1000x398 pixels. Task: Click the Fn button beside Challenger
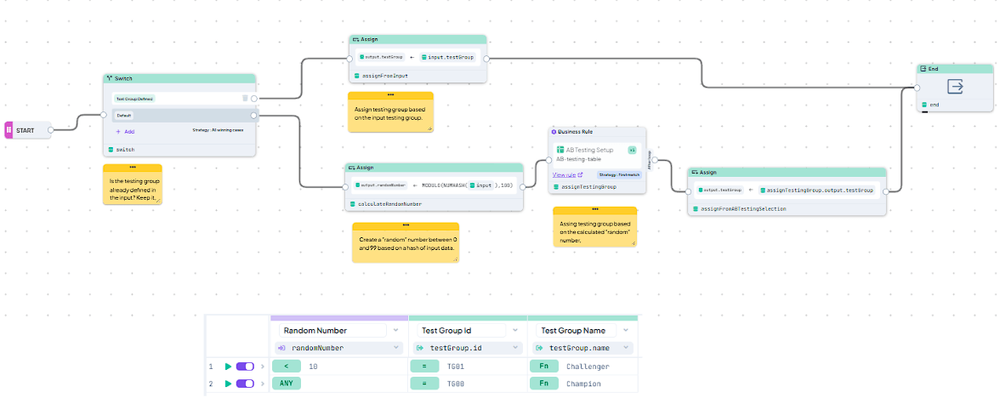[x=544, y=367]
